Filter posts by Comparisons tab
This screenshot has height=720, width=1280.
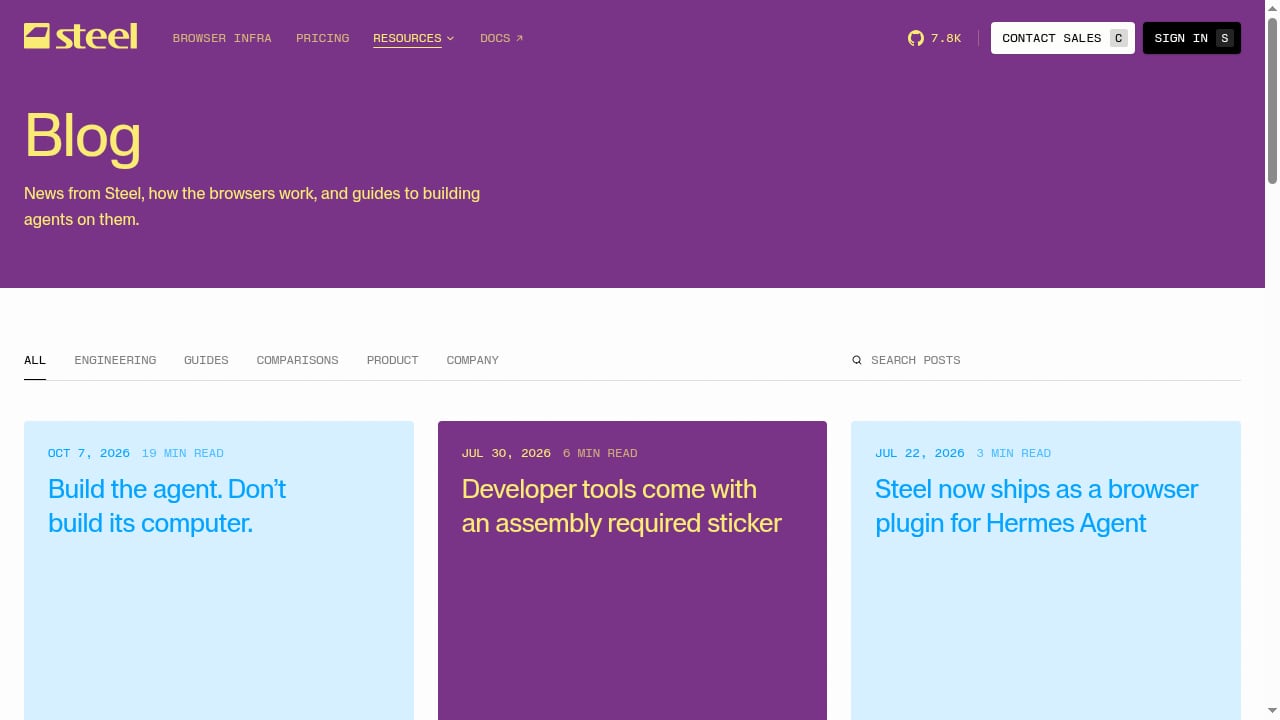click(298, 360)
